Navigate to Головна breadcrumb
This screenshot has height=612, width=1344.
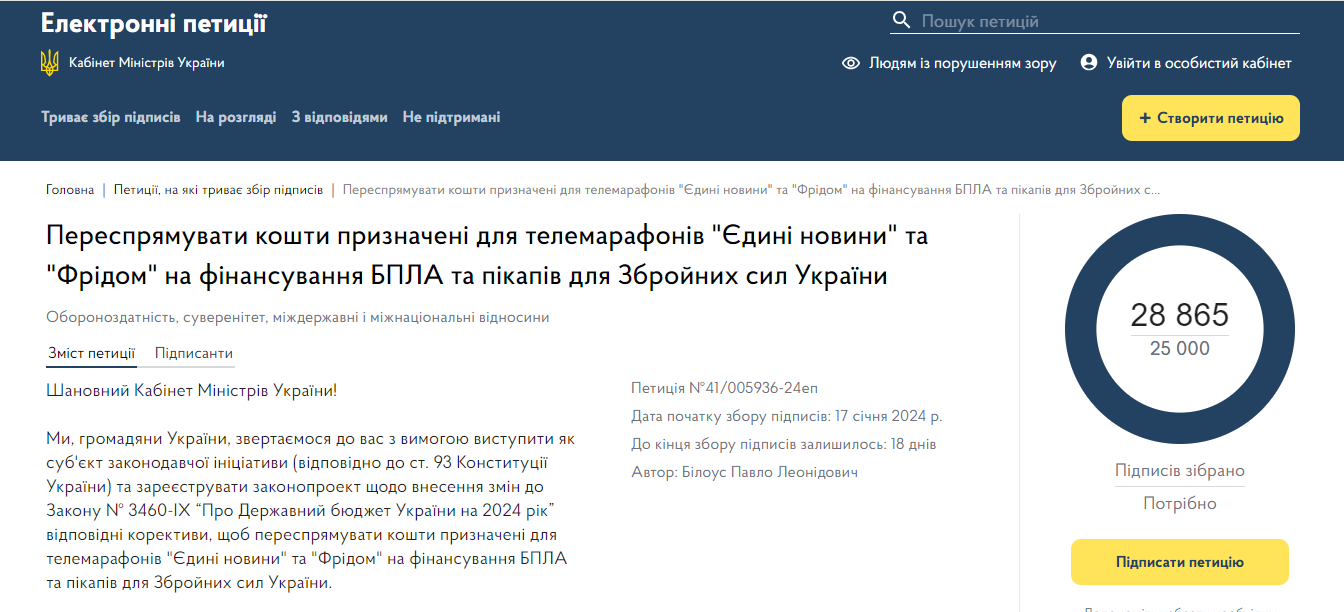coord(70,189)
